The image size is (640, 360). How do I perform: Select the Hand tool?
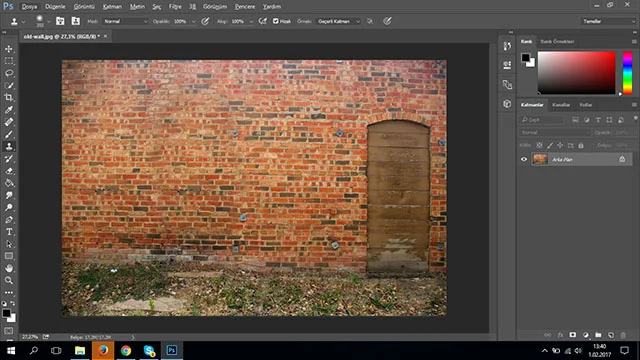[x=9, y=269]
